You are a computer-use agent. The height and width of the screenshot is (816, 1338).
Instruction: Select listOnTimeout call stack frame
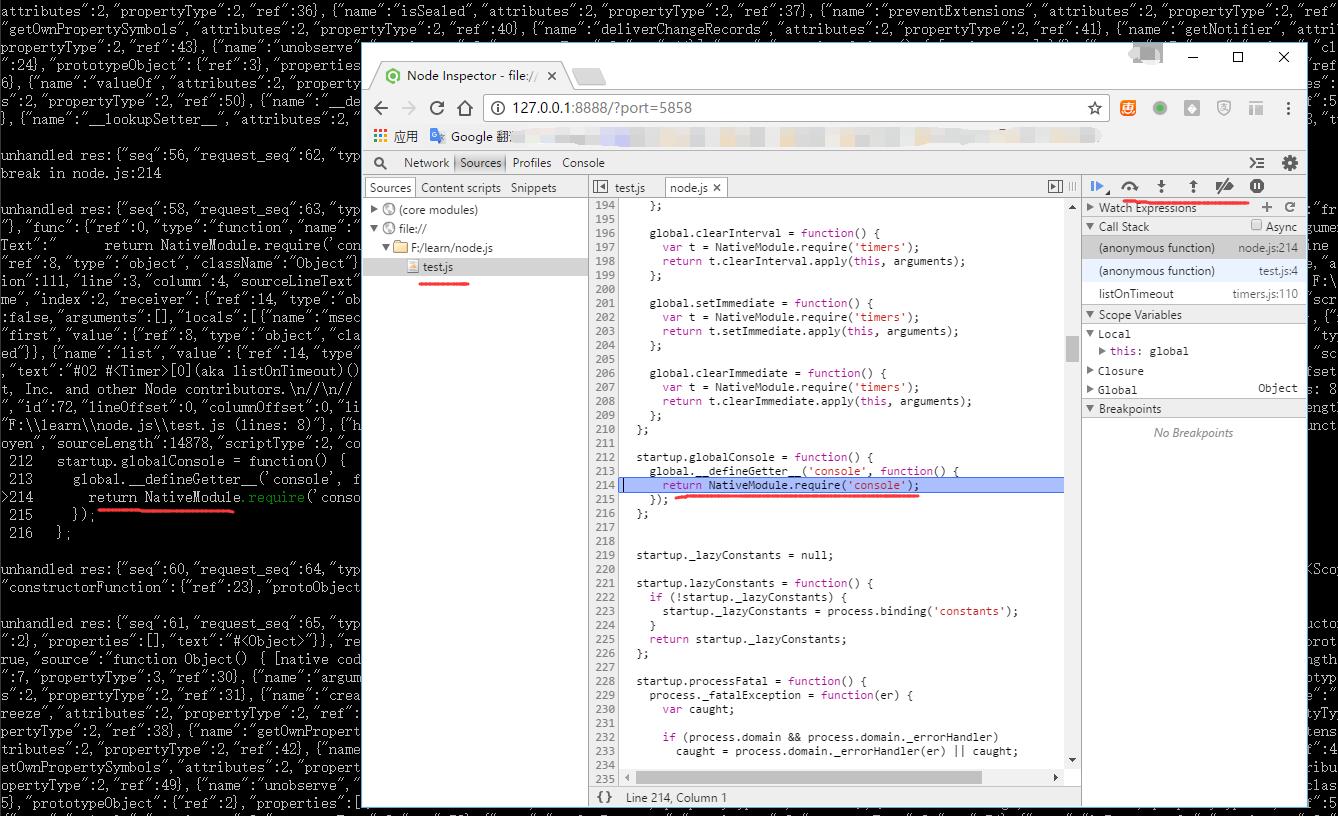coord(1194,294)
